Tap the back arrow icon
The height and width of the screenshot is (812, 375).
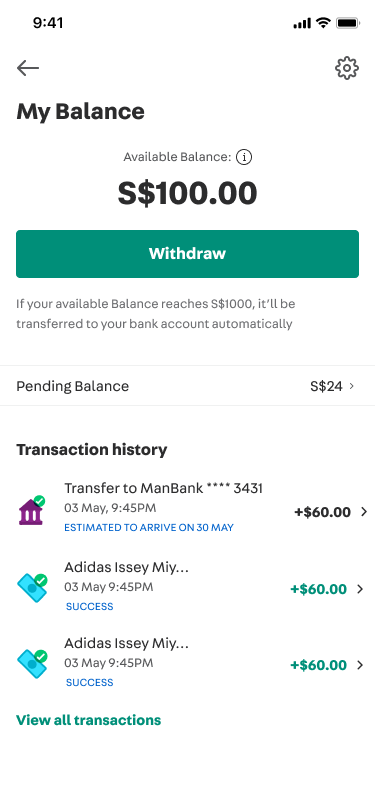(28, 68)
